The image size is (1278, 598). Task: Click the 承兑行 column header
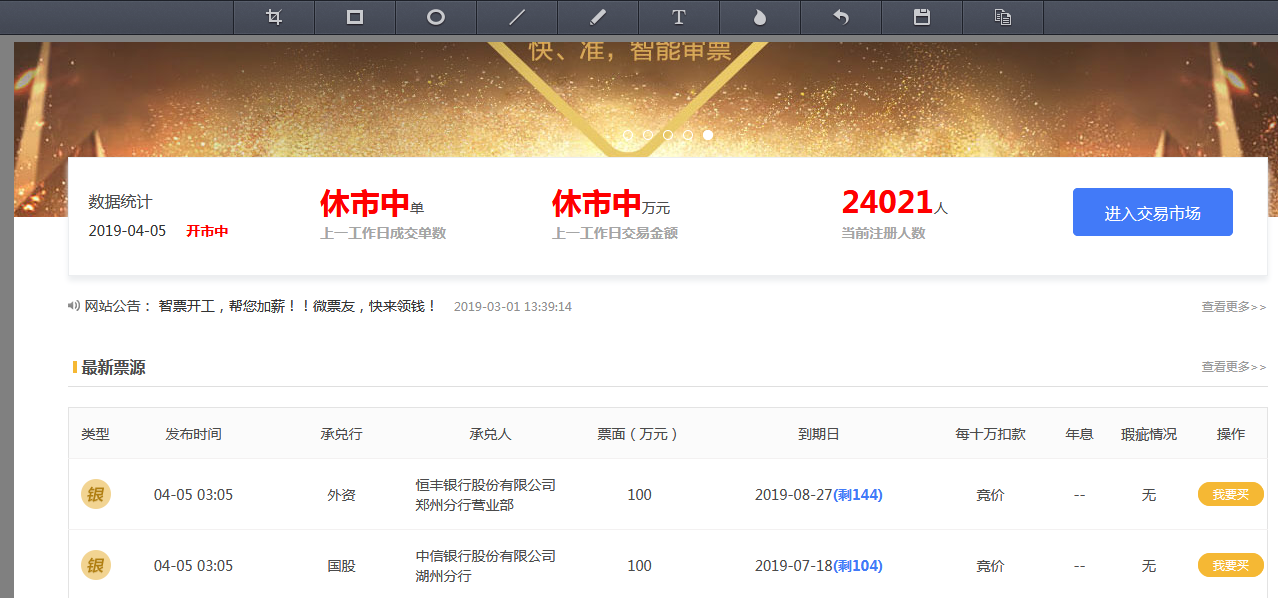tap(341, 434)
